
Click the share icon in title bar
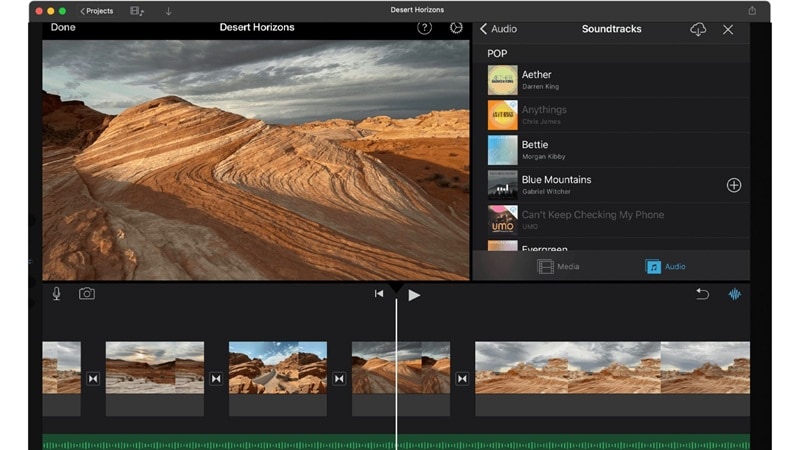(x=752, y=10)
